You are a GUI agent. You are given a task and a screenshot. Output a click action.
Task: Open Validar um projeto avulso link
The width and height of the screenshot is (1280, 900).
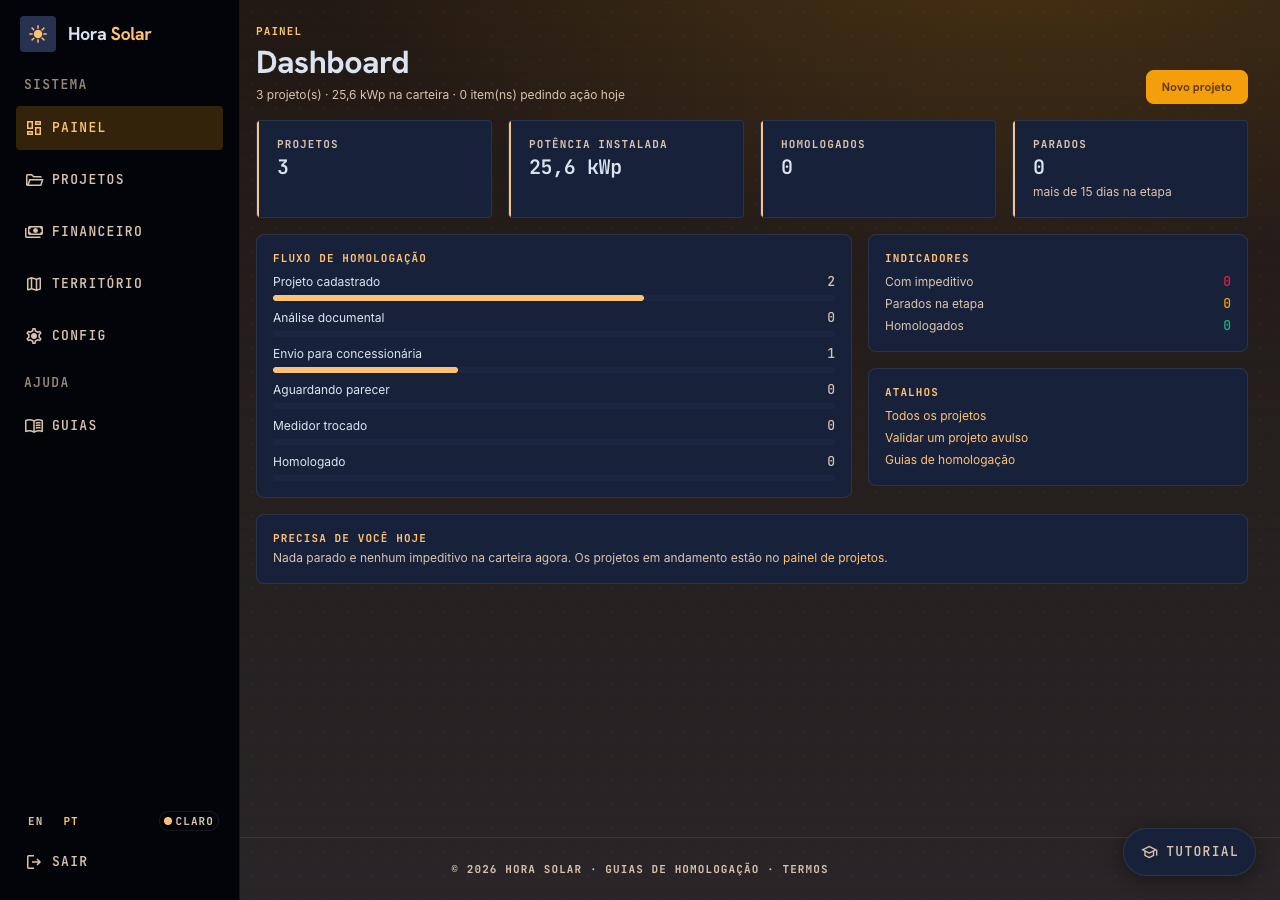(956, 438)
